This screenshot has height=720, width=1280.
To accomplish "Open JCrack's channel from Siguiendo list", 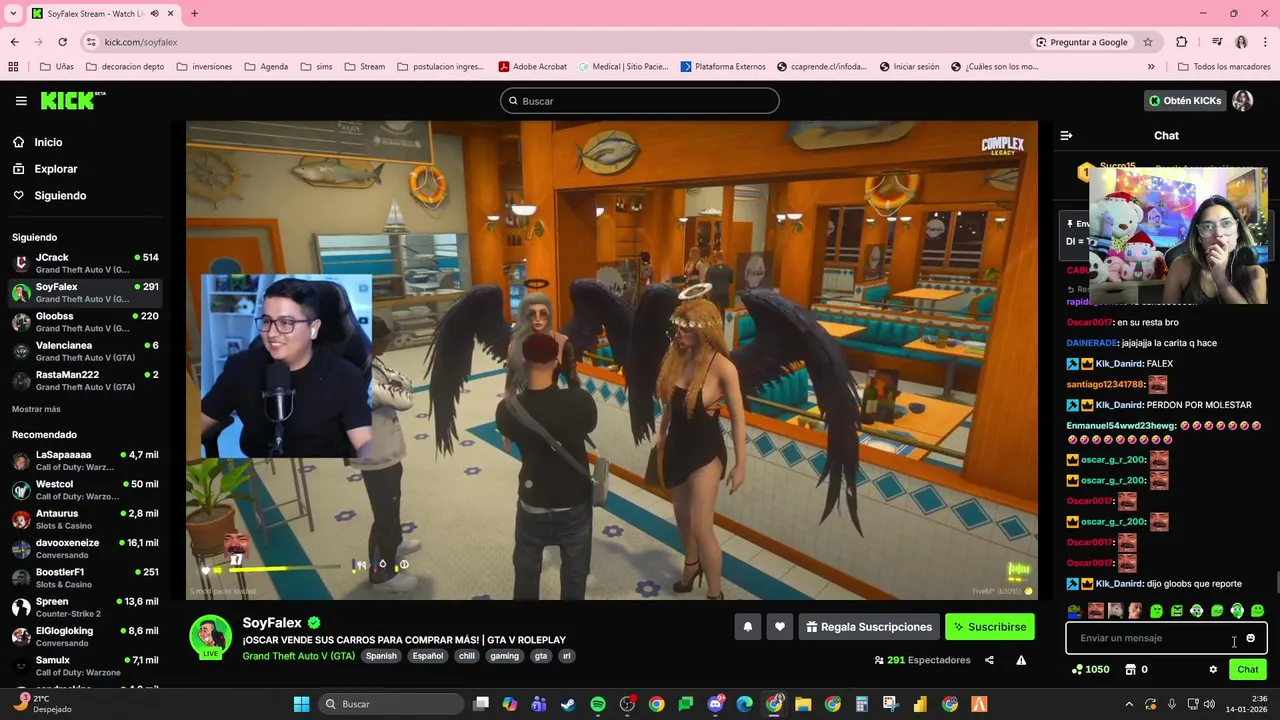I will coord(85,263).
